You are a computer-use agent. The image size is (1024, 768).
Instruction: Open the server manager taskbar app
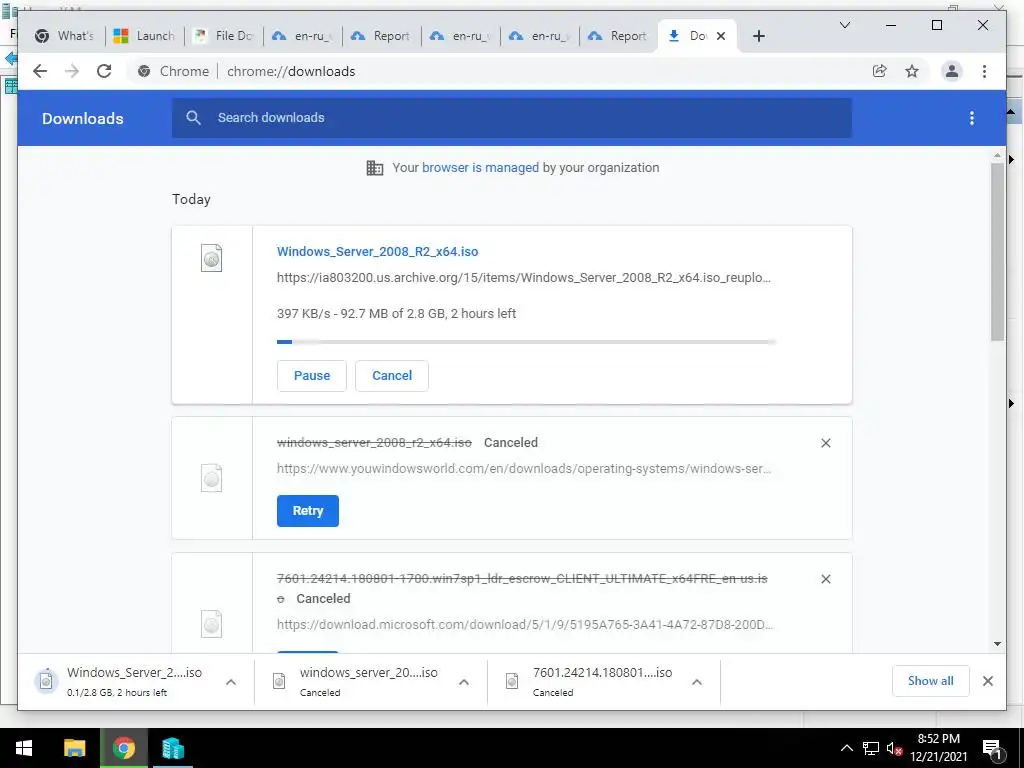[x=172, y=748]
